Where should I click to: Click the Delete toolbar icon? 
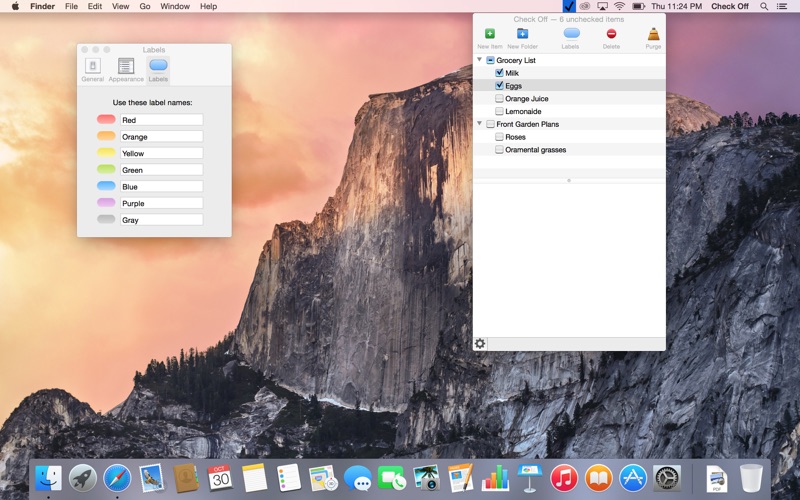coord(611,35)
